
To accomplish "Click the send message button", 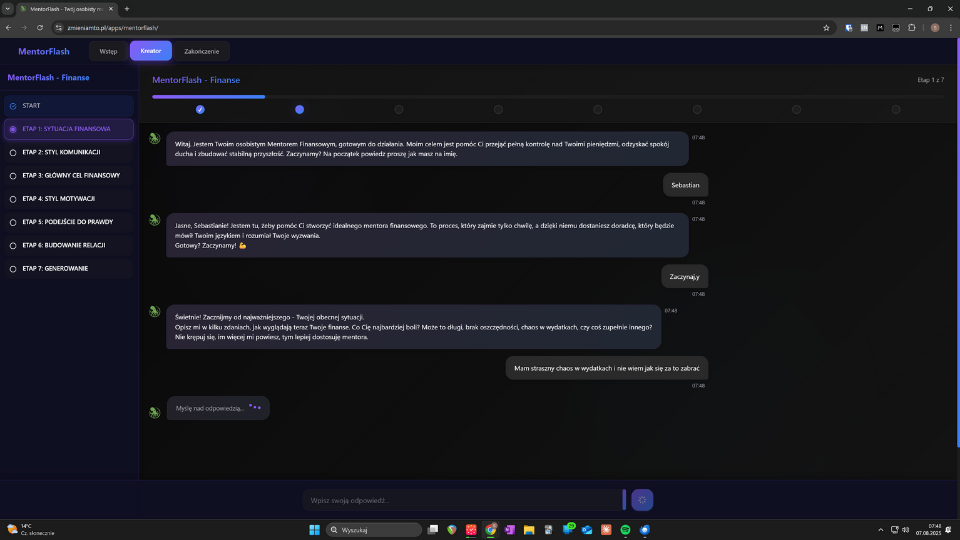I will click(x=642, y=500).
